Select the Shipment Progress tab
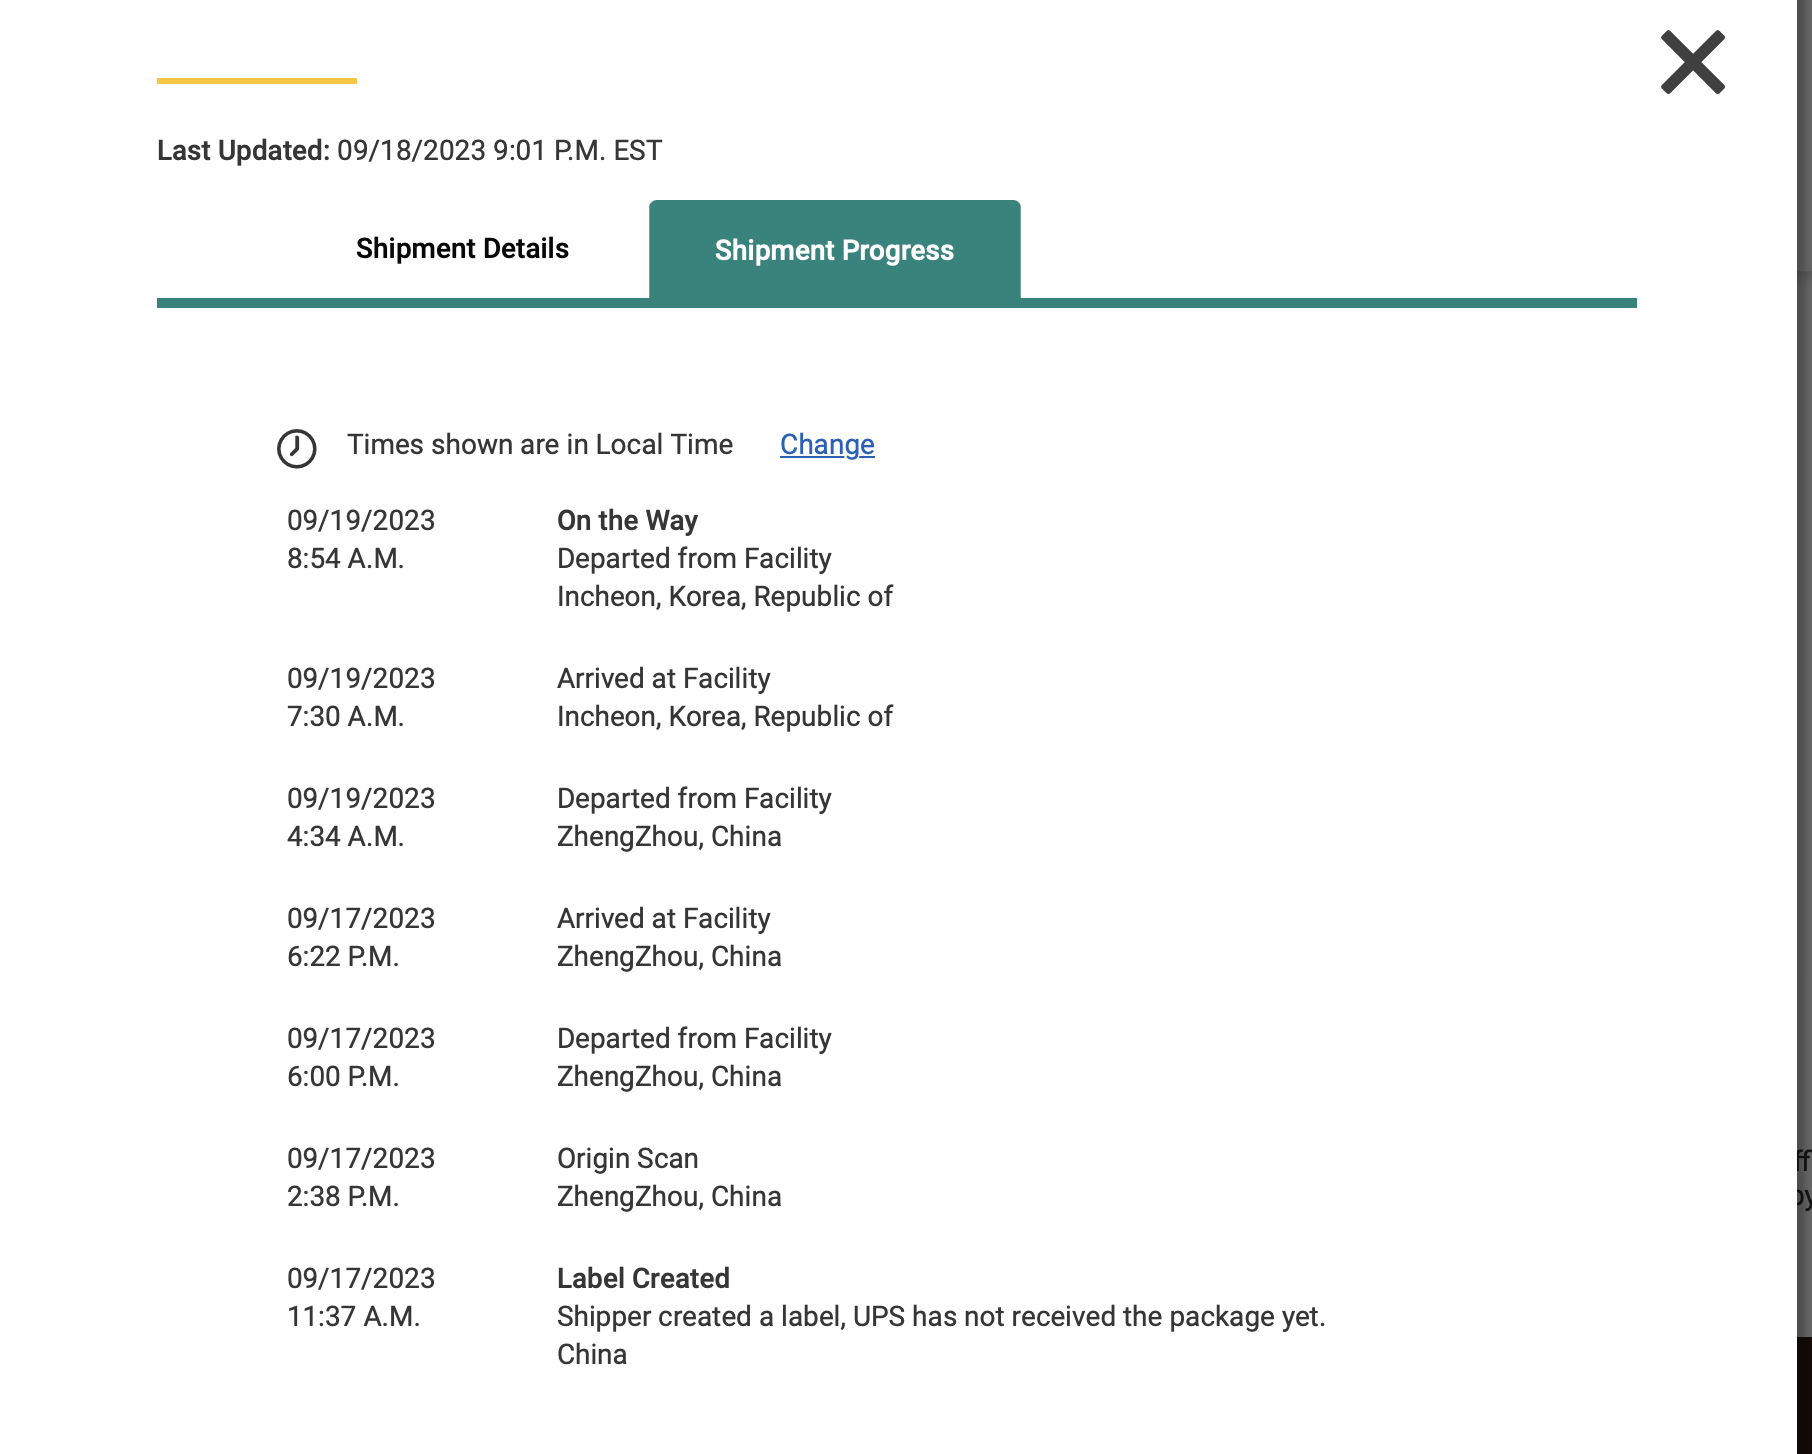This screenshot has width=1812, height=1454. (834, 250)
